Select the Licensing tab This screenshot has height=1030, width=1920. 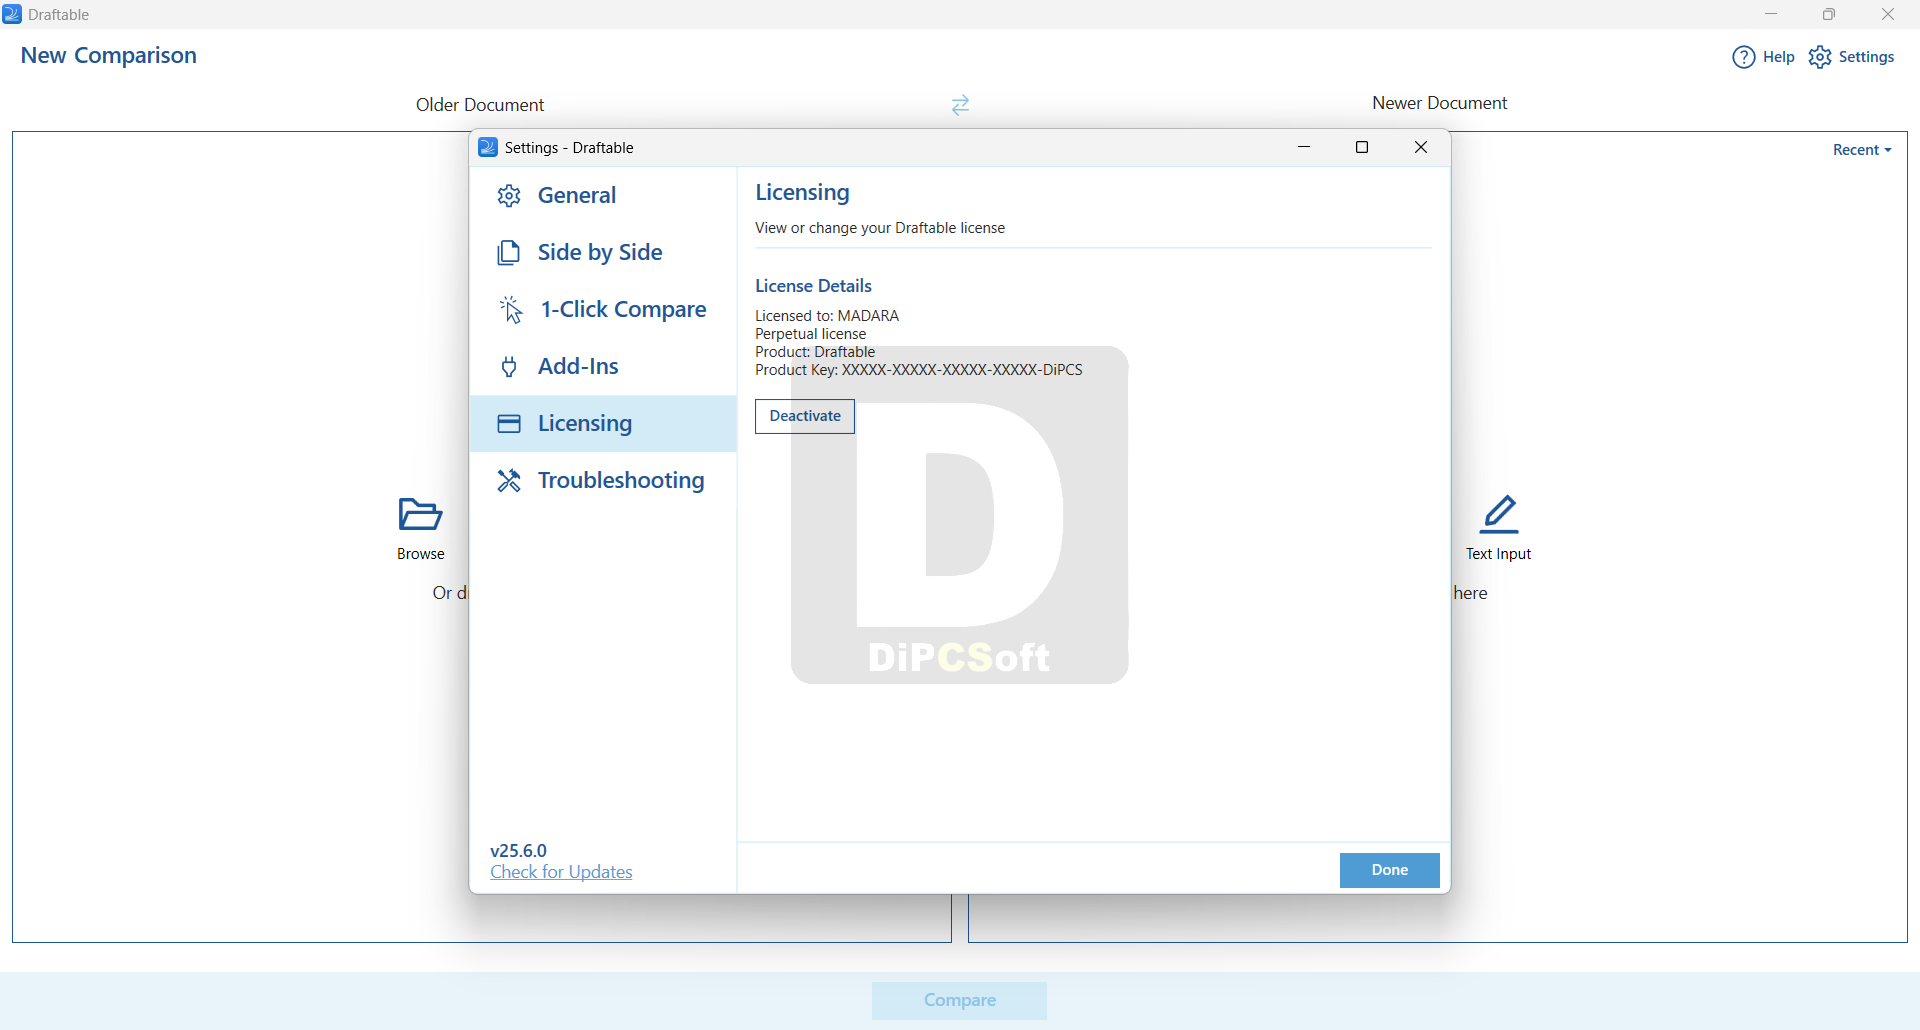point(603,423)
